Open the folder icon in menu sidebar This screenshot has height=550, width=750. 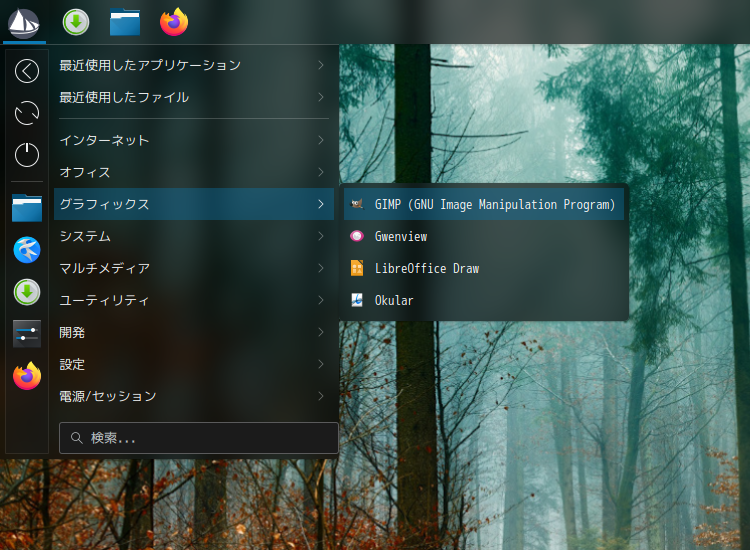(x=27, y=208)
